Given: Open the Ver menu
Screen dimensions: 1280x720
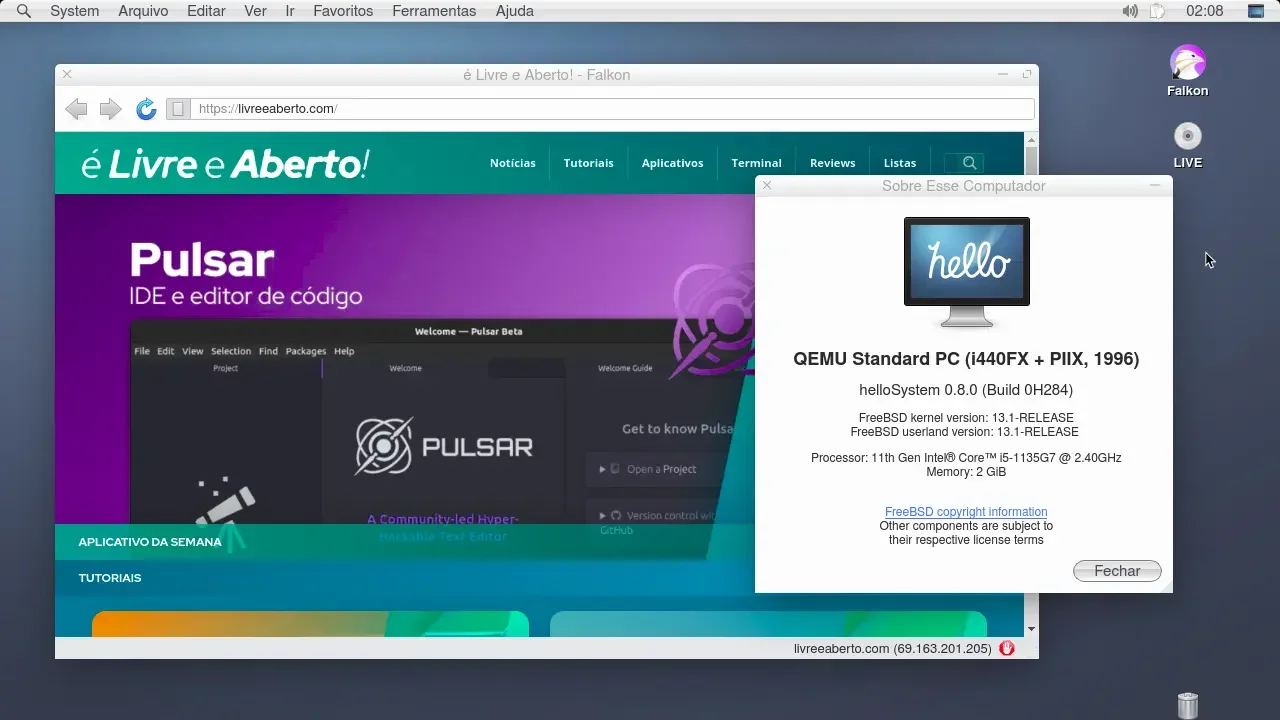Looking at the screenshot, I should 255,11.
